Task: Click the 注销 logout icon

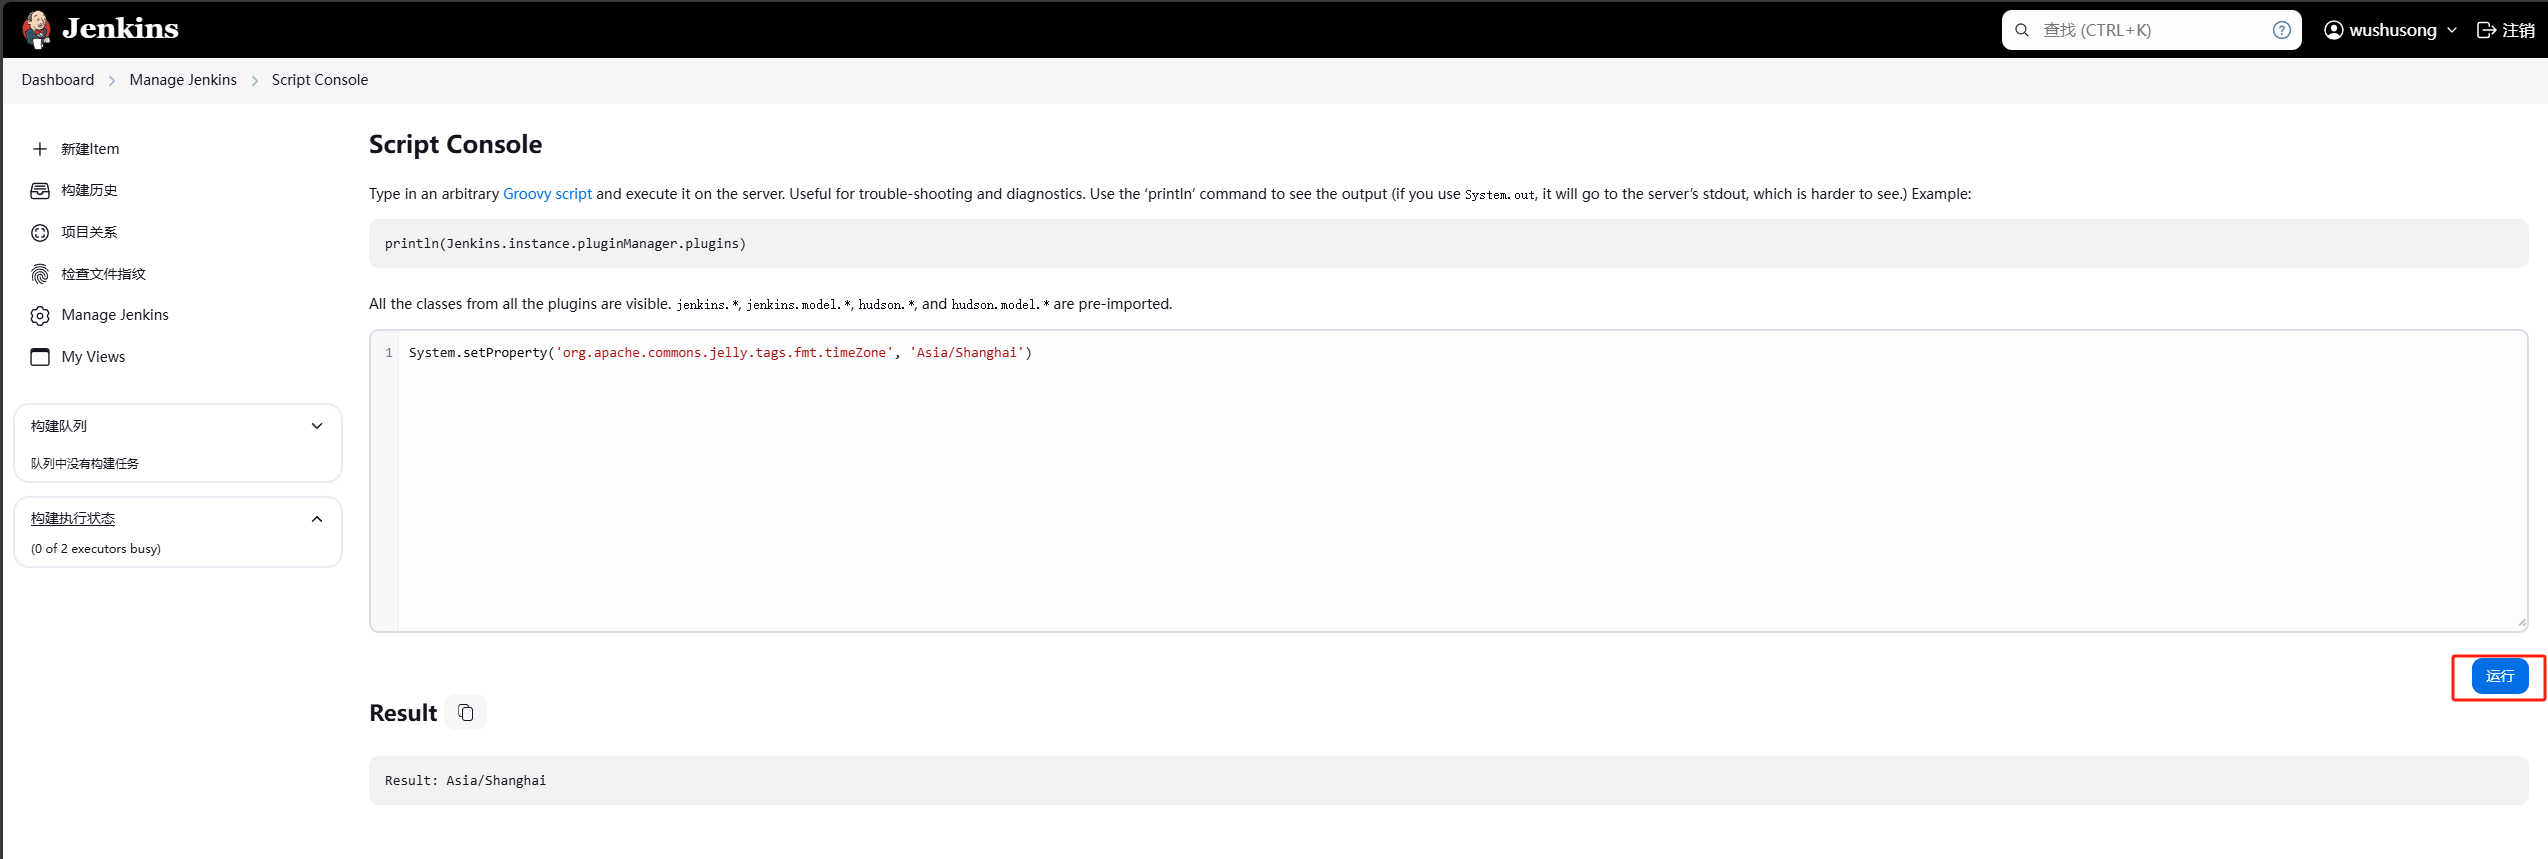Action: 2486,30
